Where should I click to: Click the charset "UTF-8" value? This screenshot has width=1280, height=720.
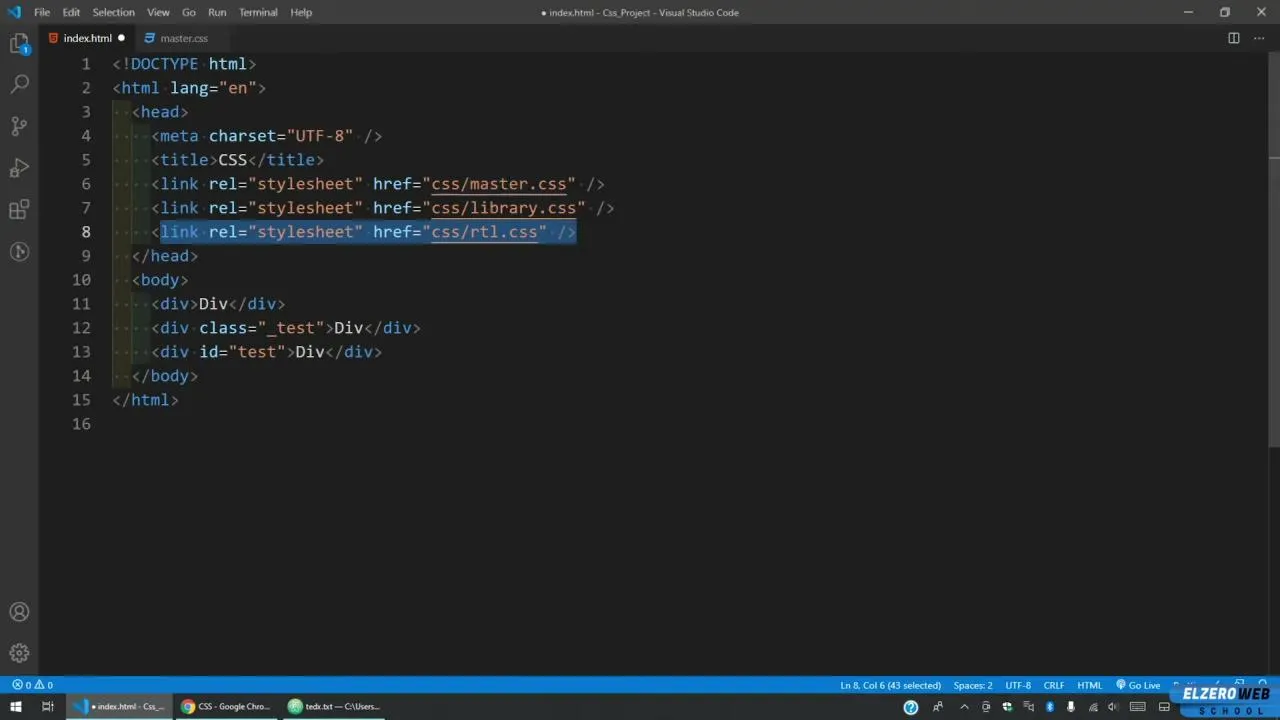320,136
